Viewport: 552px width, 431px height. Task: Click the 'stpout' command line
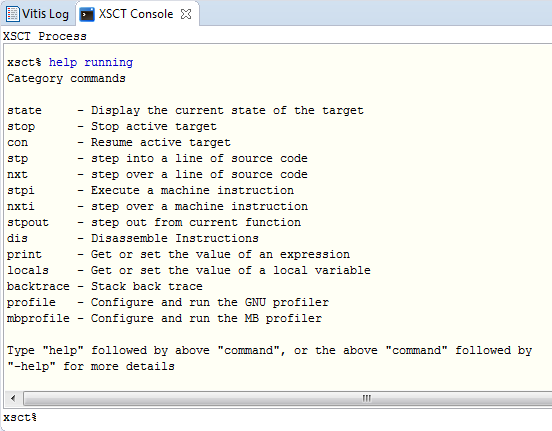click(154, 223)
